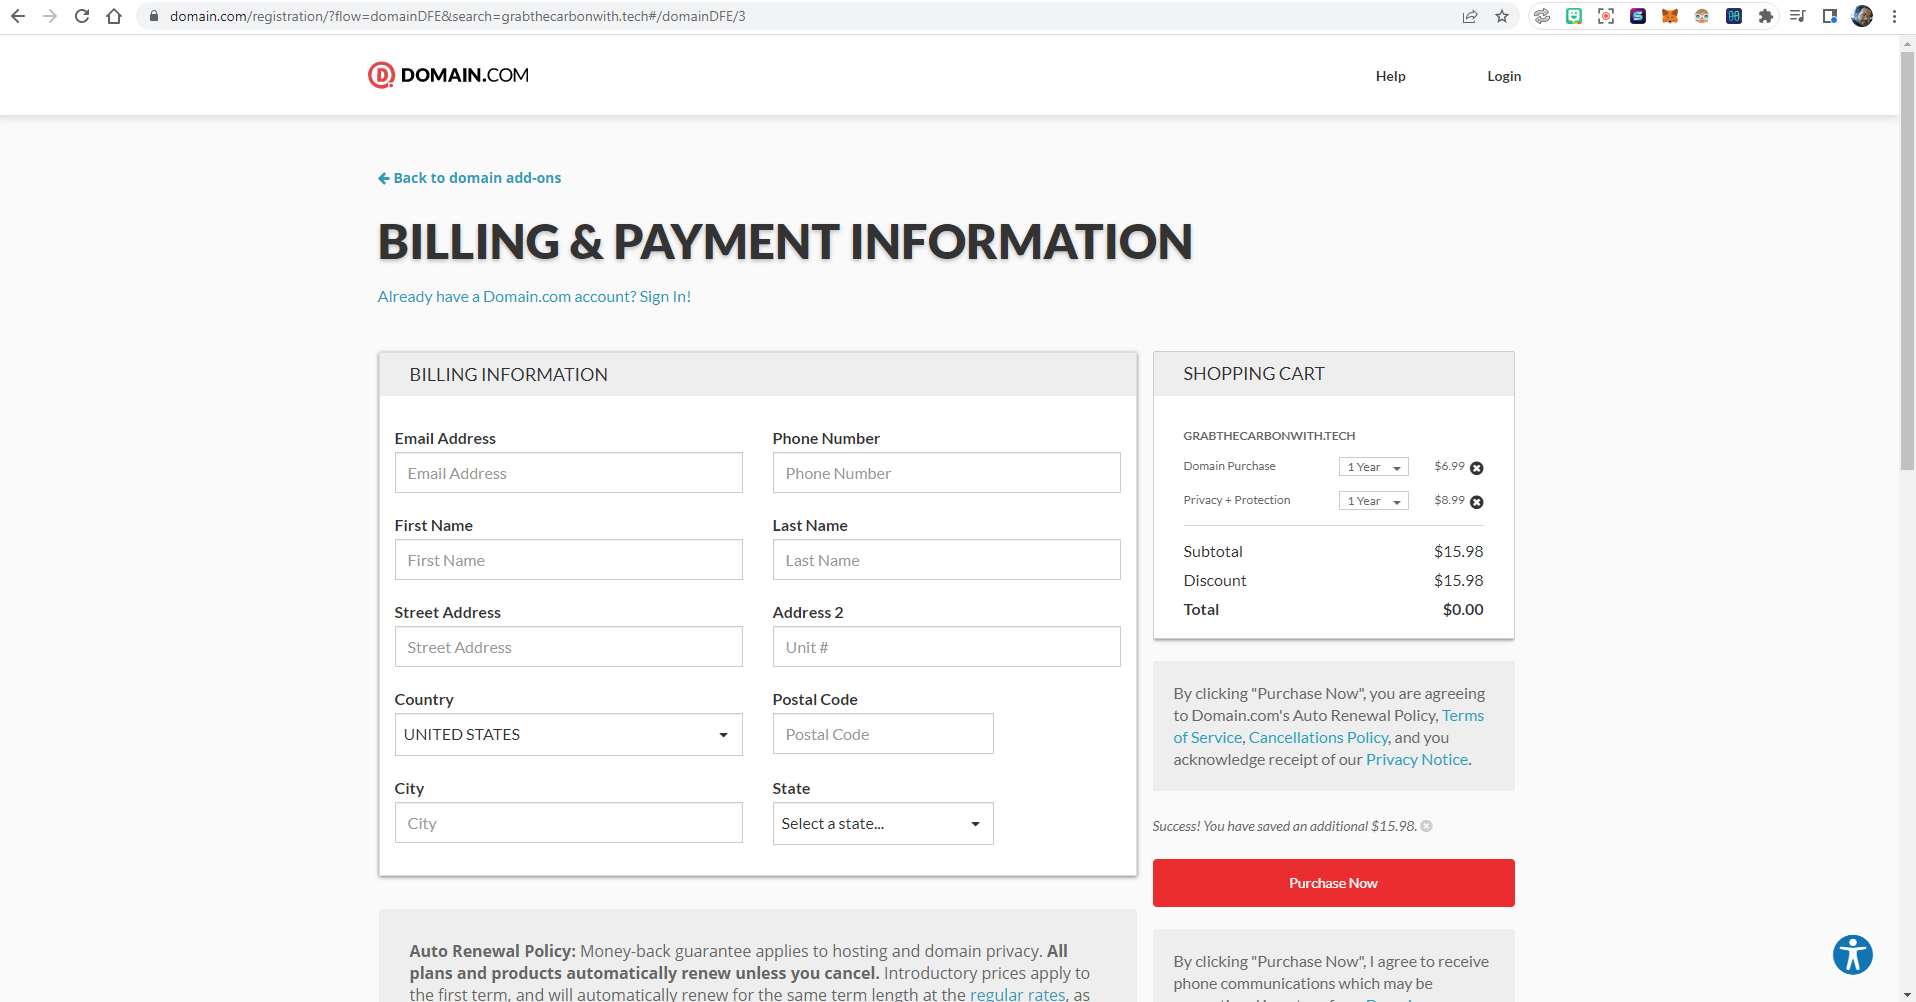Remove Privacy + Protection from cart

1477,502
